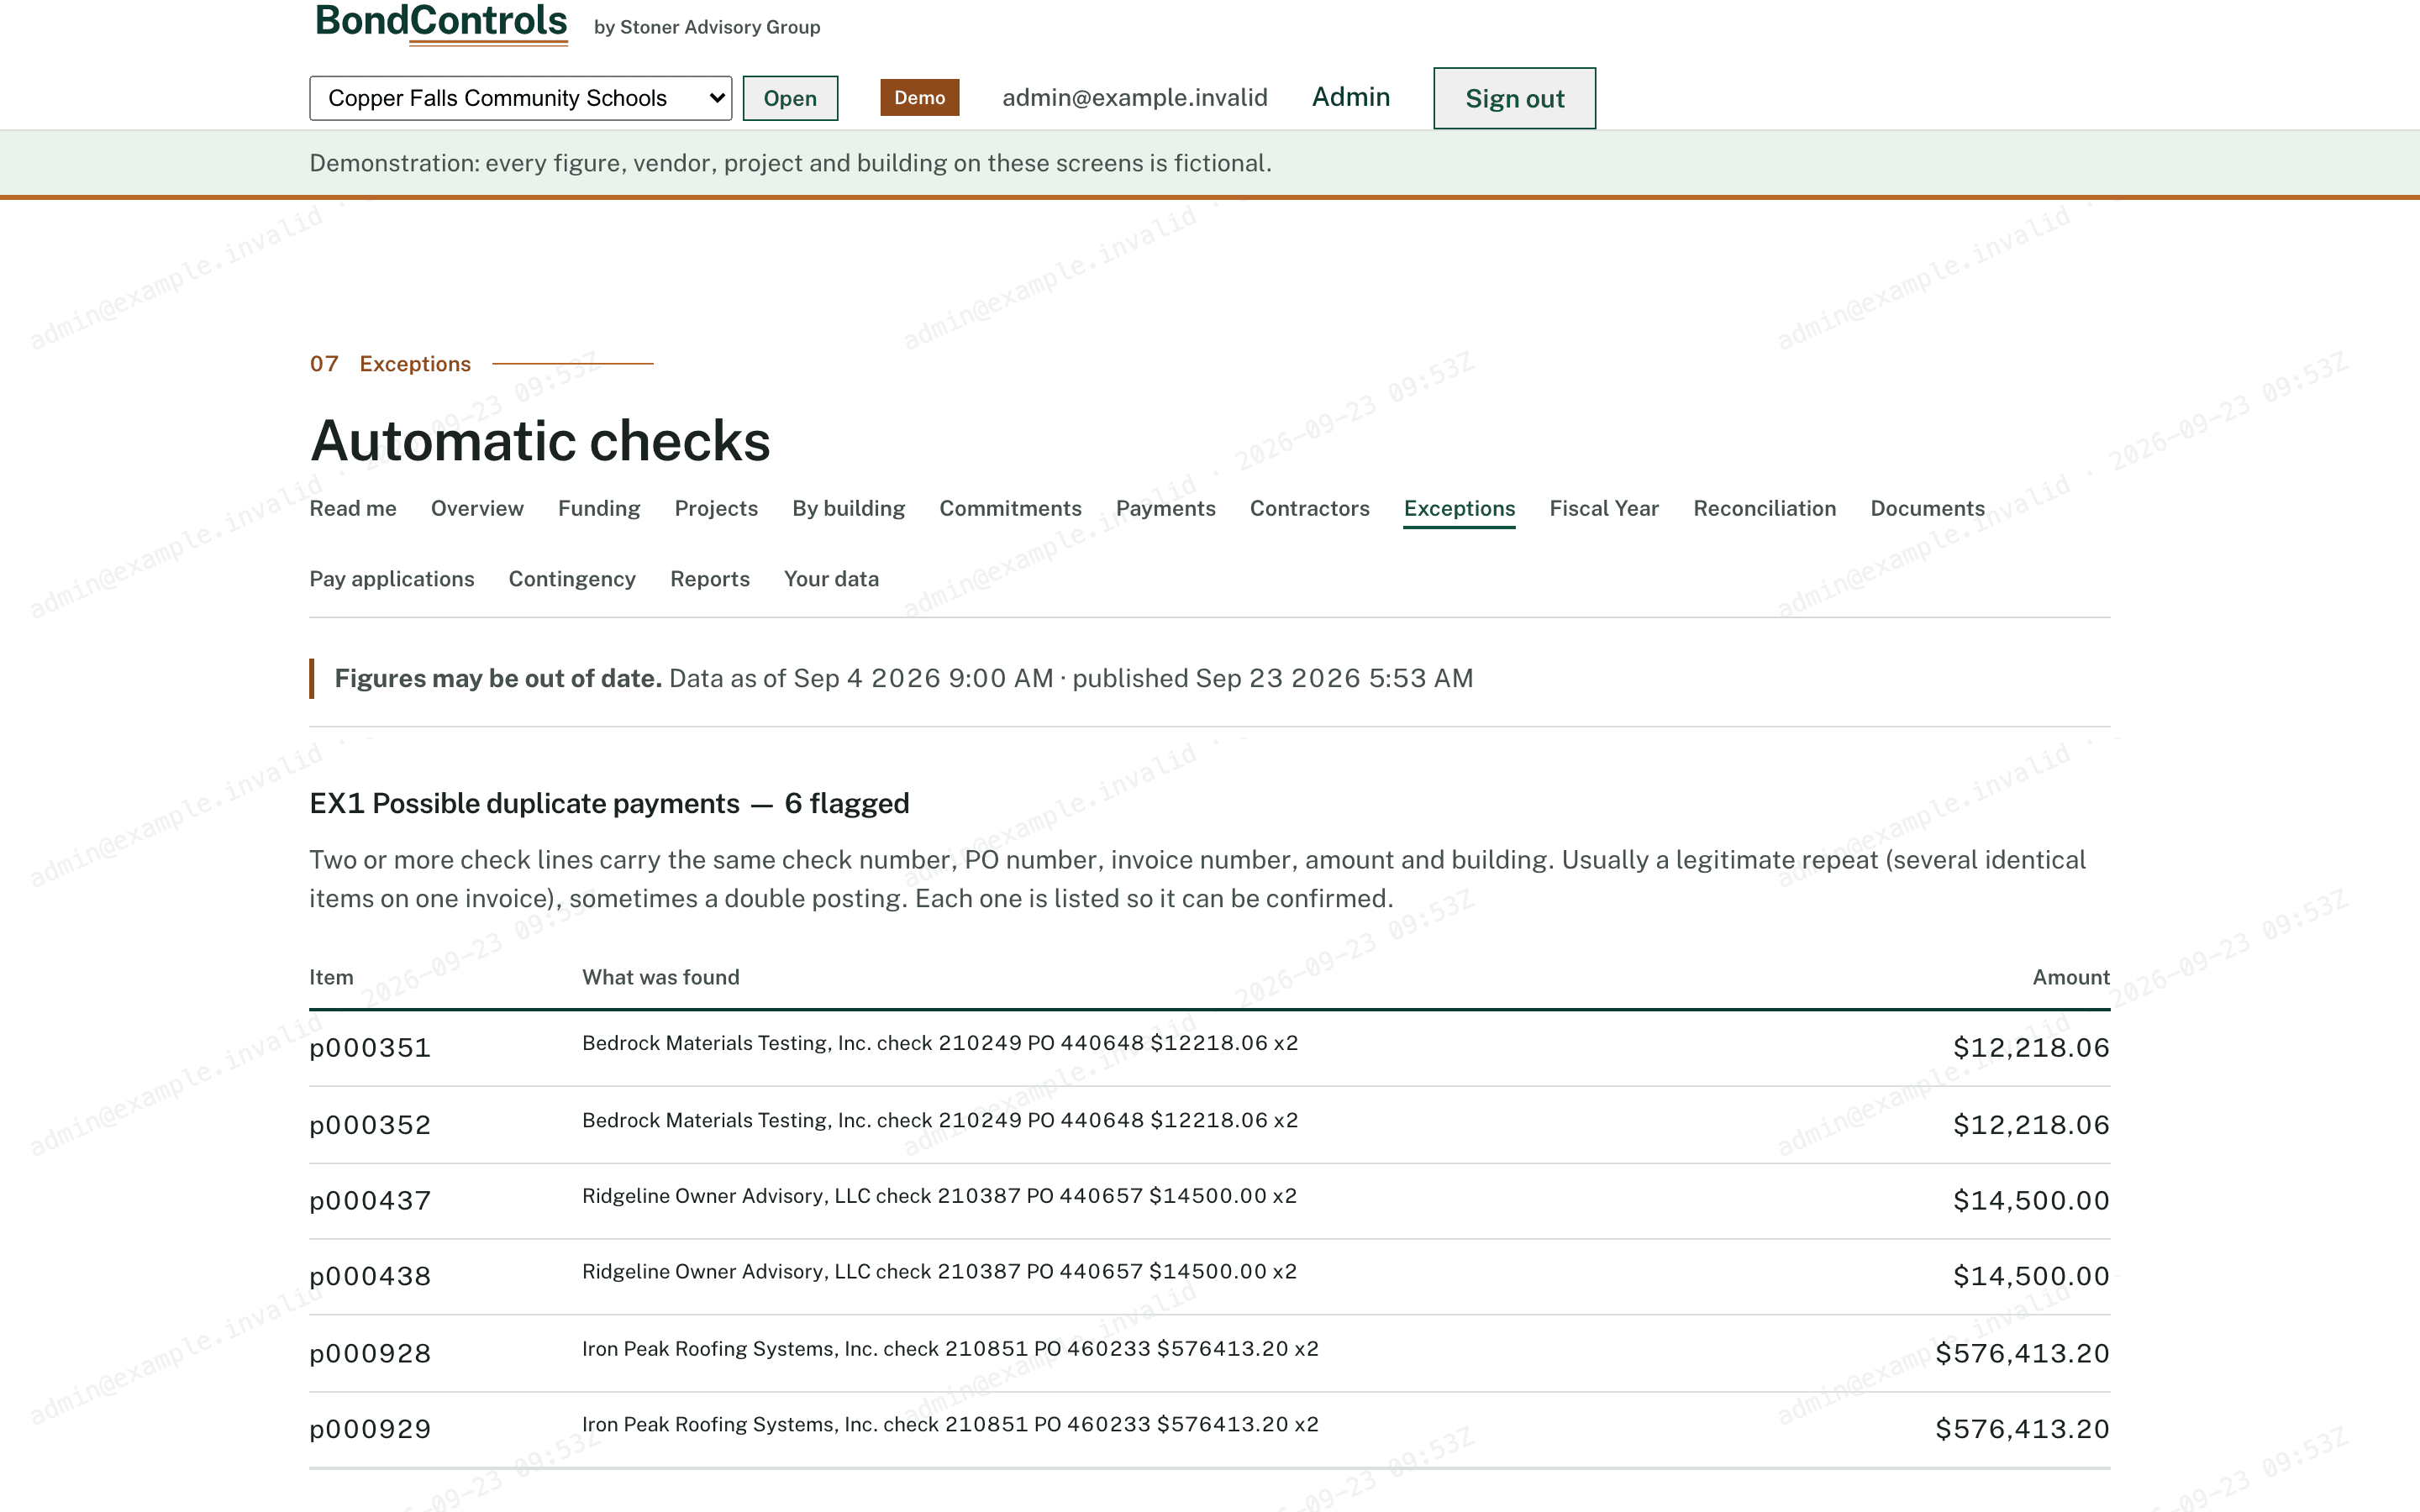
Task: Click the Bedrock Materials description in row p000351
Action: 940,1043
